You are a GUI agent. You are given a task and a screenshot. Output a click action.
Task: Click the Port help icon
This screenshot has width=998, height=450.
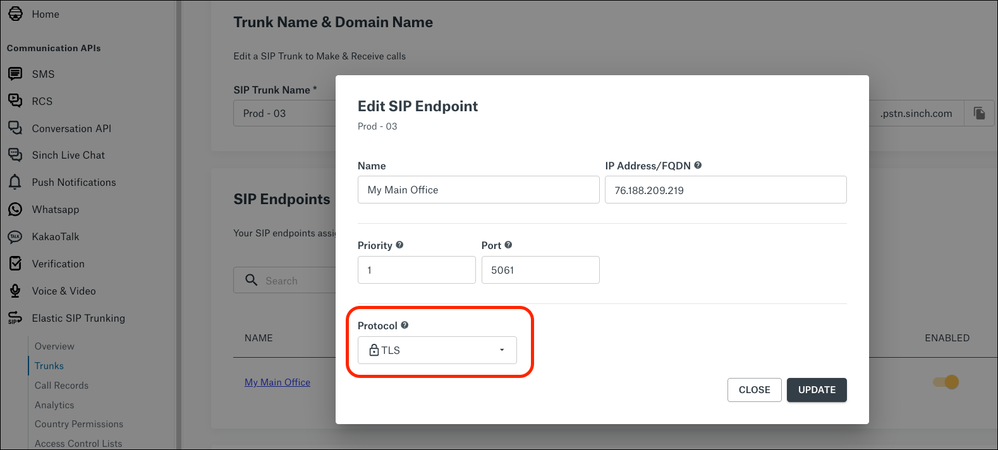tap(508, 245)
